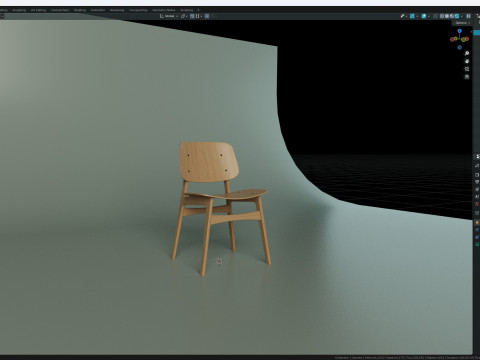Viewport: 480px width, 360px height.
Task: Select the Rendered viewport shading mode
Action: 457,16
